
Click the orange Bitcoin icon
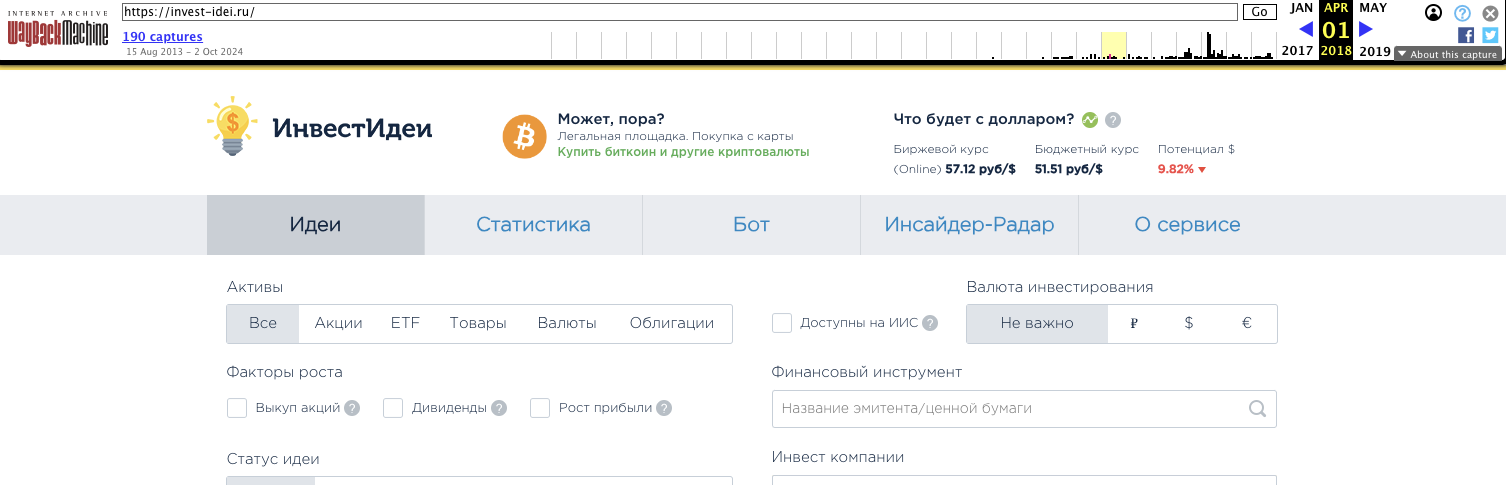[525, 137]
